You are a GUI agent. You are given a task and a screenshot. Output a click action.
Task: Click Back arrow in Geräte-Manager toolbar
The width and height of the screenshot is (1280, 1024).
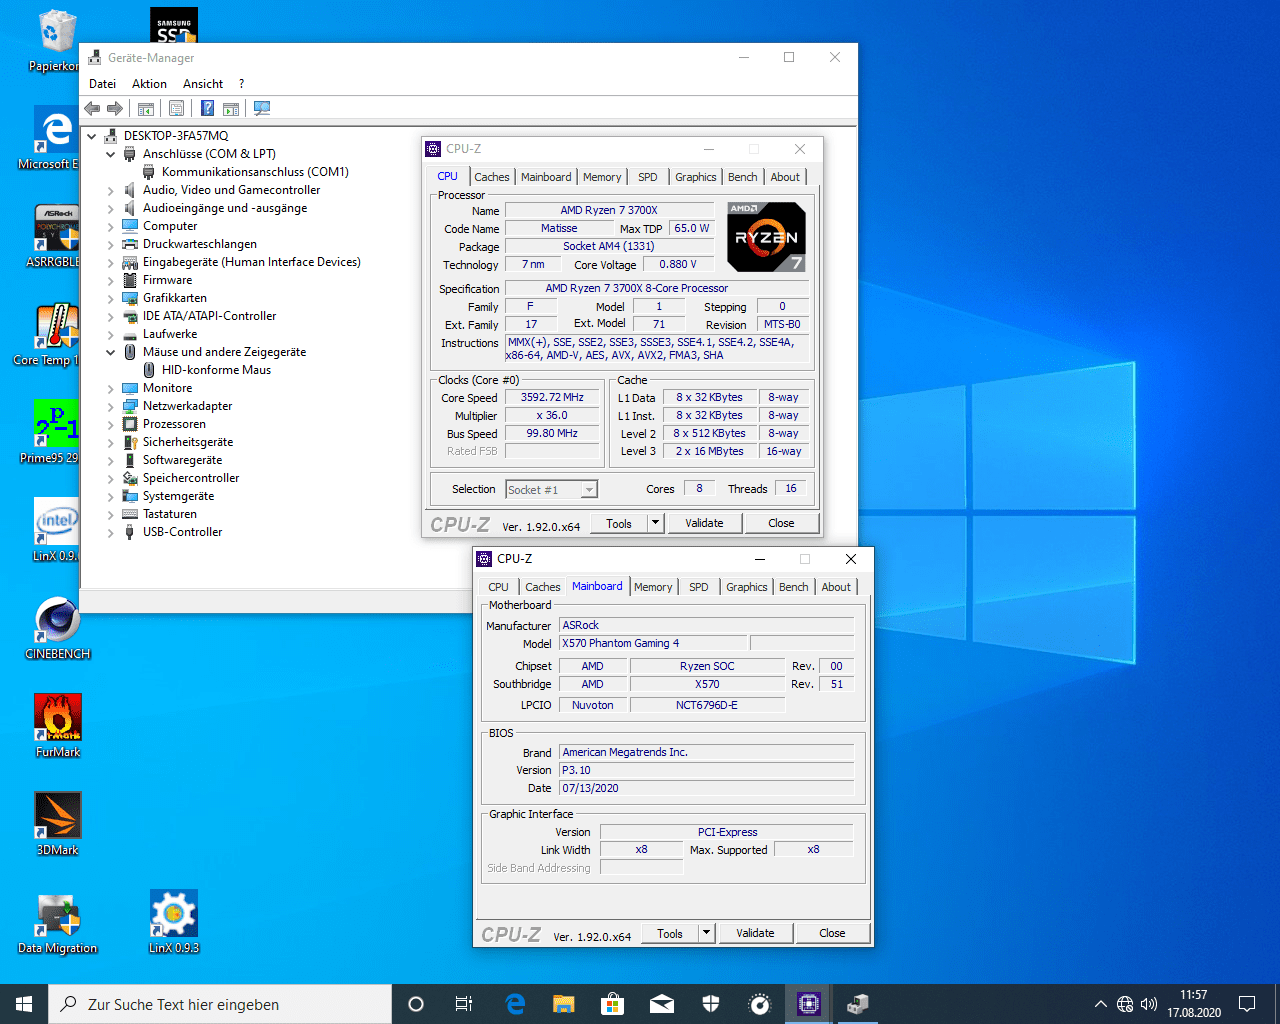click(92, 108)
